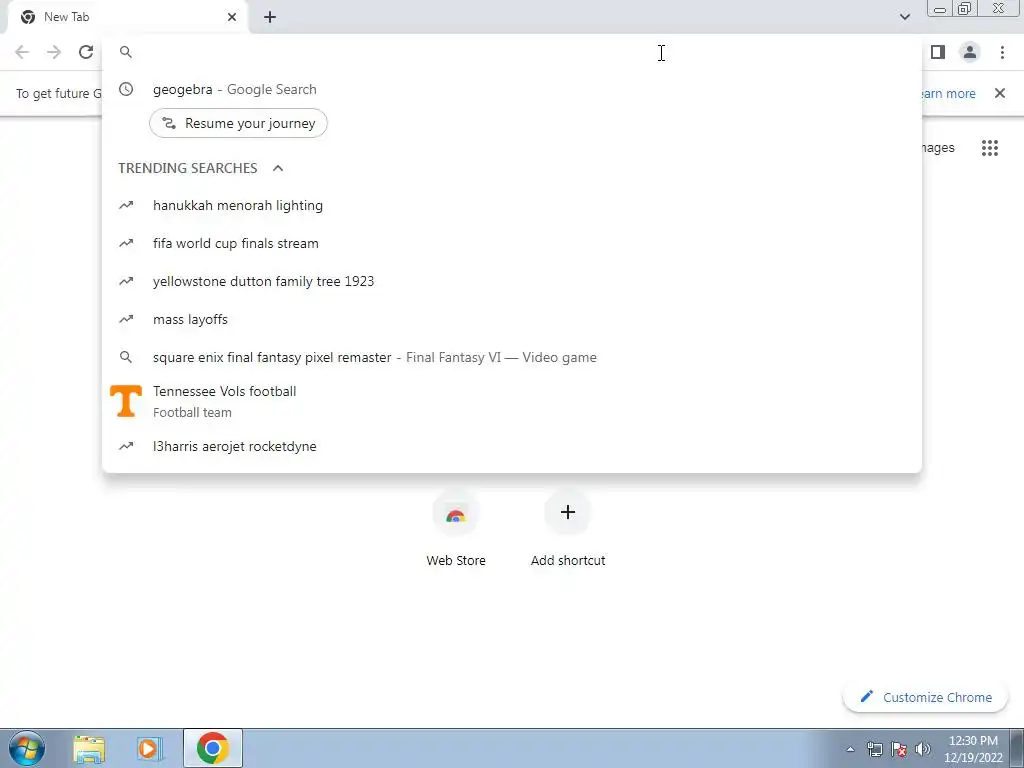Dismiss the info bar with its X
The width and height of the screenshot is (1024, 768).
point(999,93)
